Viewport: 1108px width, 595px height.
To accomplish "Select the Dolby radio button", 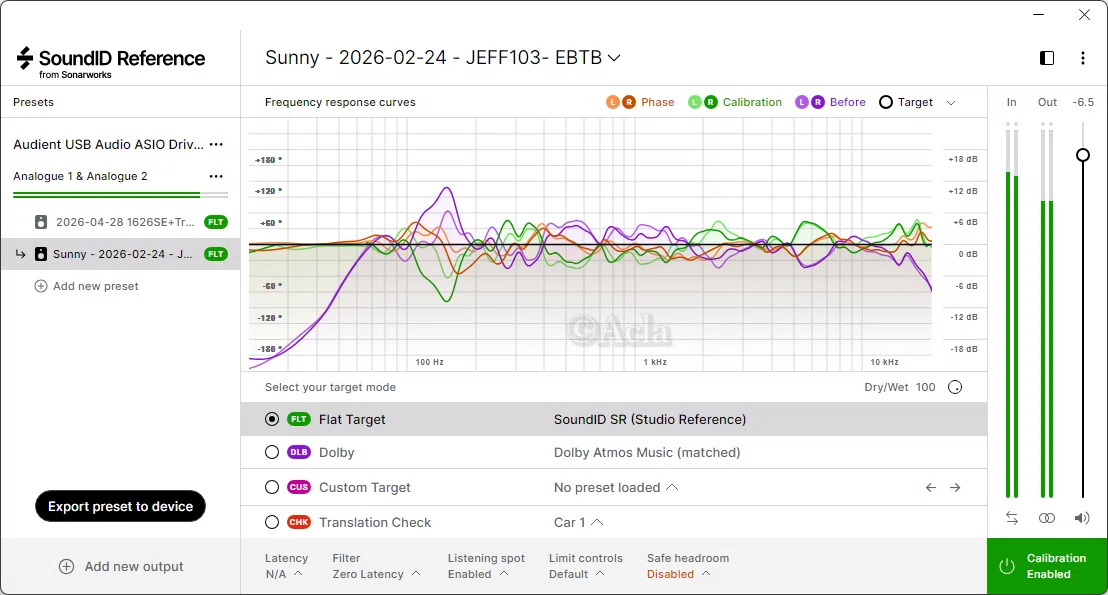I will point(272,452).
